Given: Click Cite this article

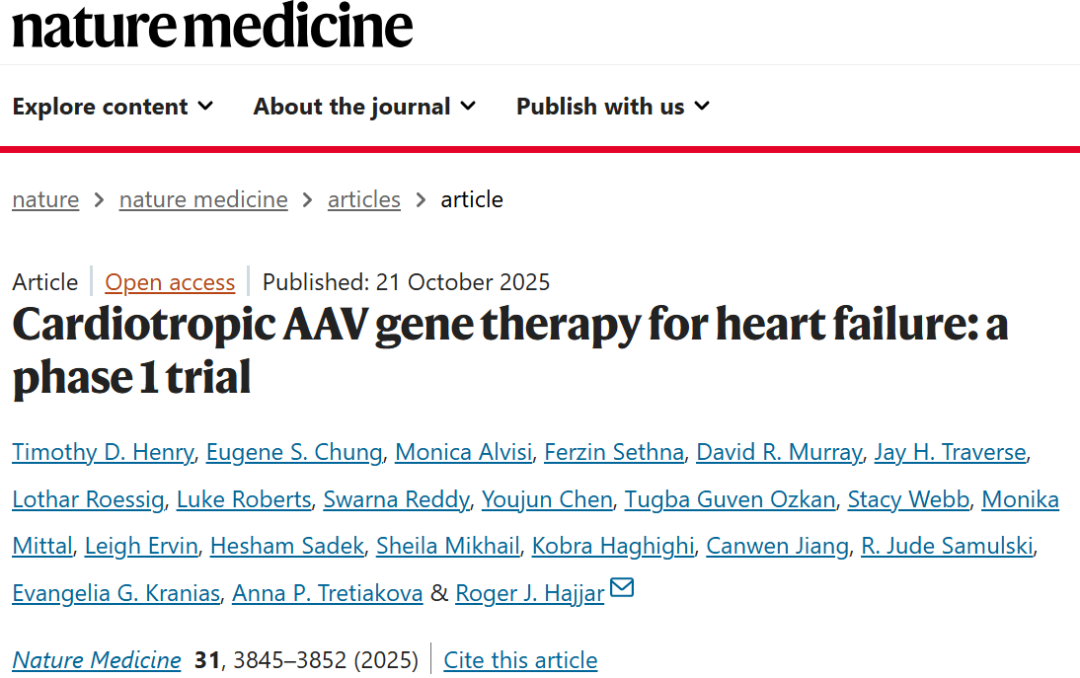Looking at the screenshot, I should click(x=520, y=661).
